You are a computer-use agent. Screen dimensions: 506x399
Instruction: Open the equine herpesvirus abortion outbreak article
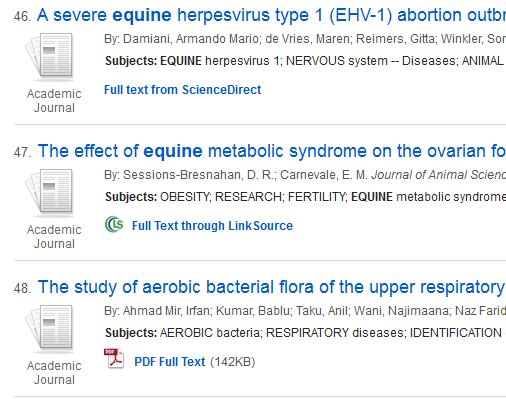coord(271,15)
